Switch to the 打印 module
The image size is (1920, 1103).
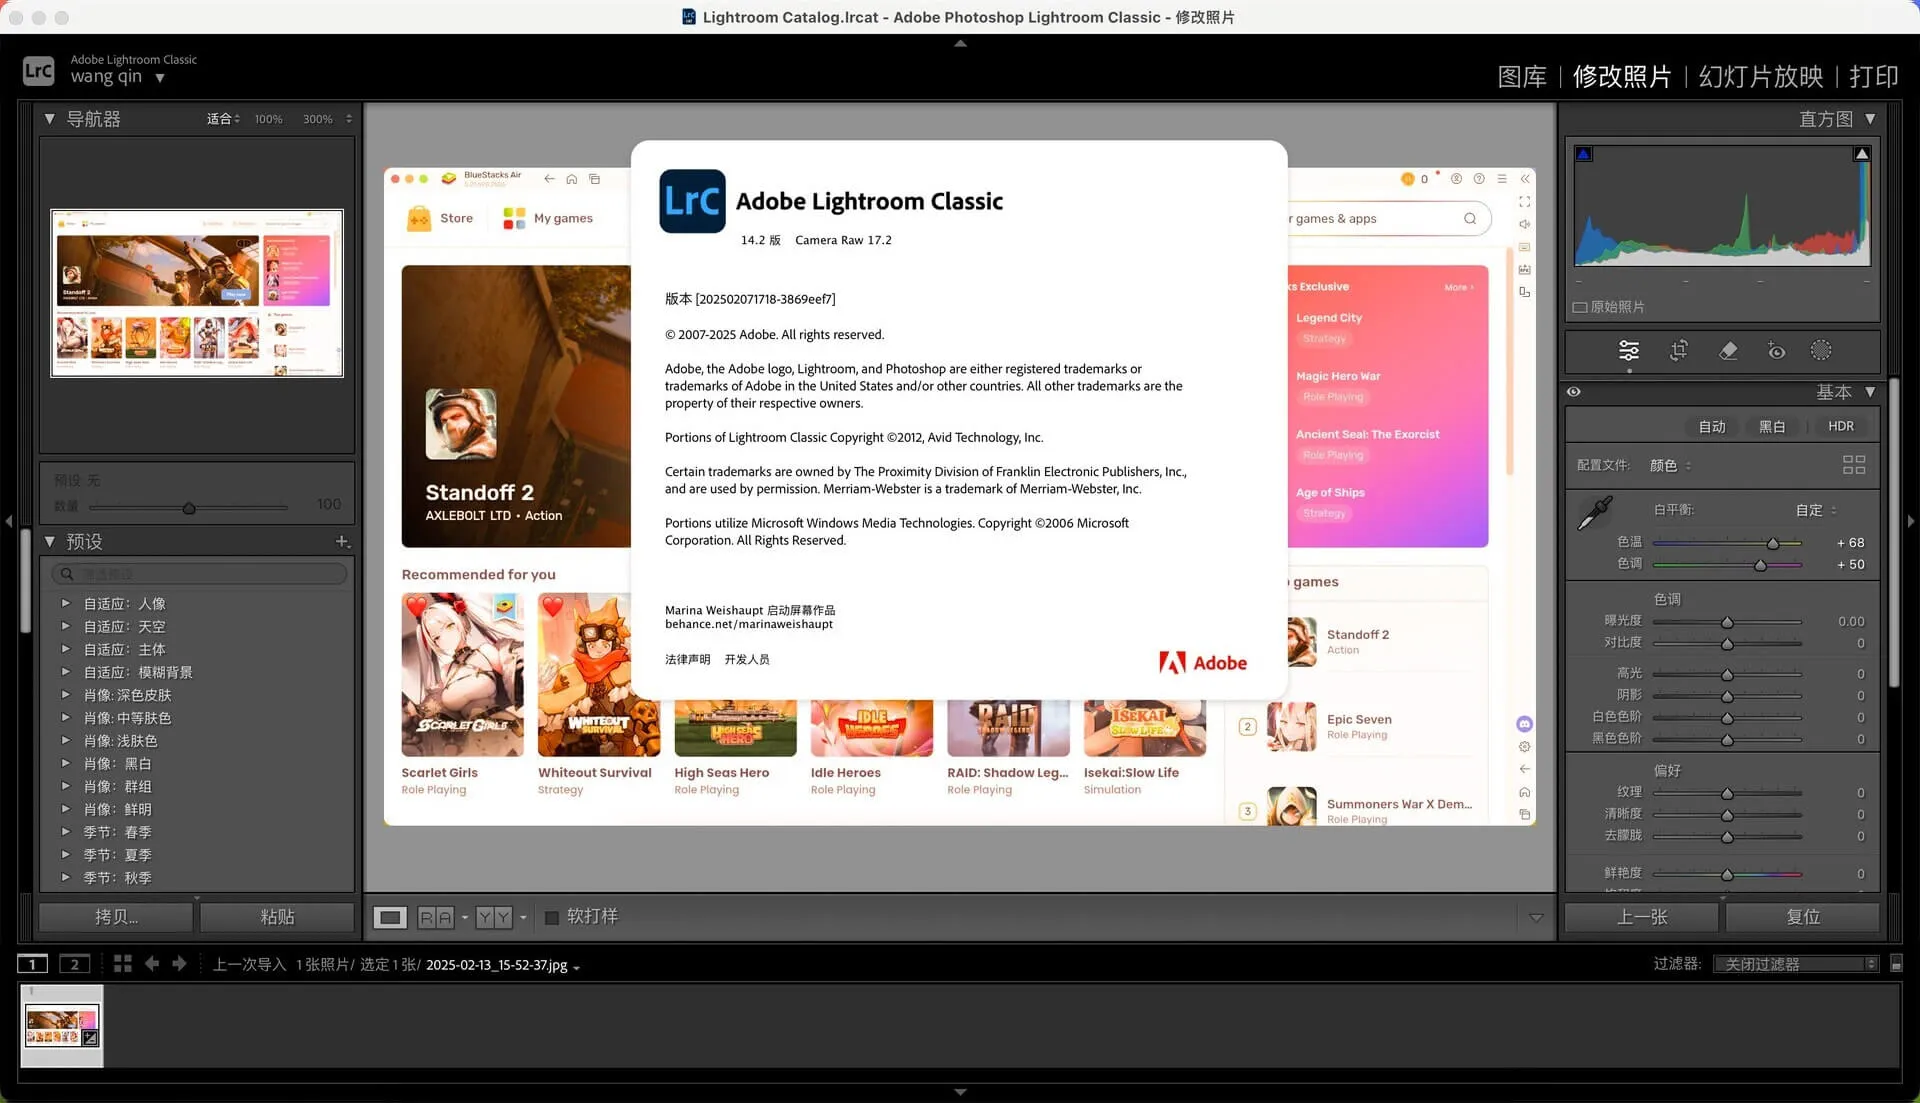point(1874,77)
